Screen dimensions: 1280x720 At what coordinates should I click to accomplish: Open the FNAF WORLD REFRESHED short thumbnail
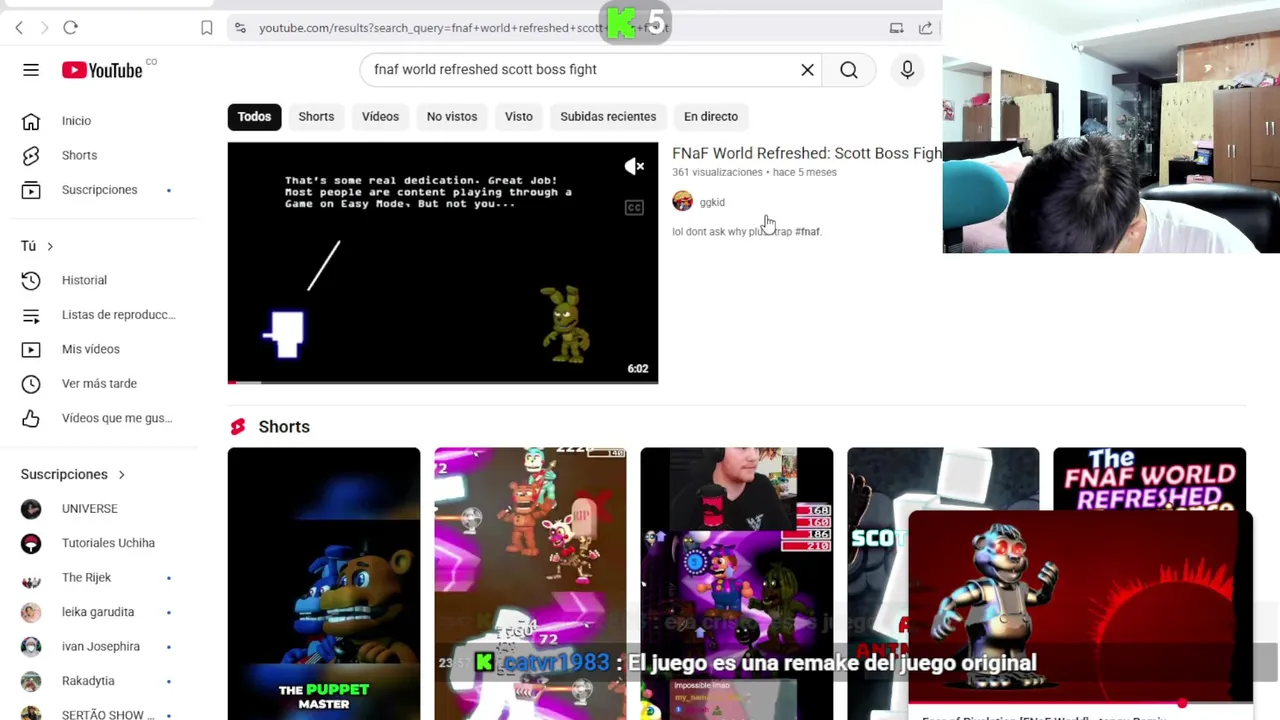pyautogui.click(x=1149, y=480)
